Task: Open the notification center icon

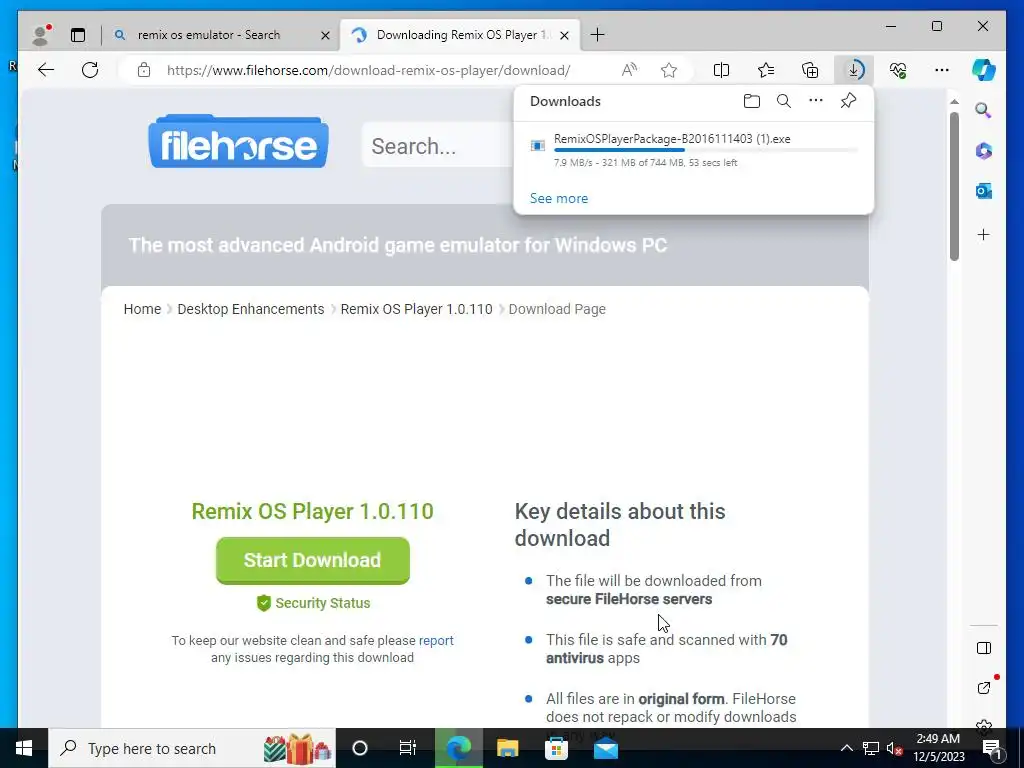Action: (x=991, y=748)
